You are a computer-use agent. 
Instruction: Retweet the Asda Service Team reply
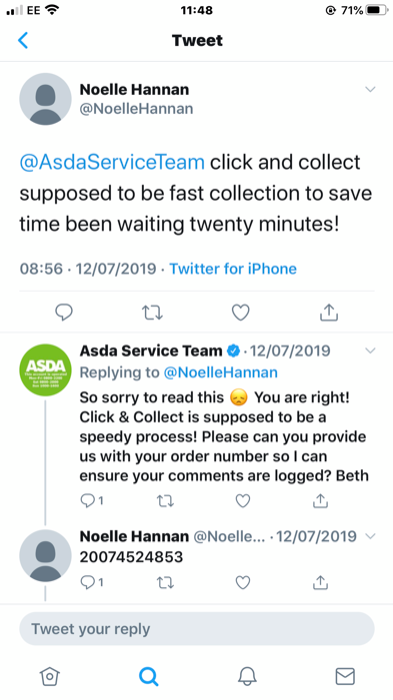pyautogui.click(x=165, y=501)
